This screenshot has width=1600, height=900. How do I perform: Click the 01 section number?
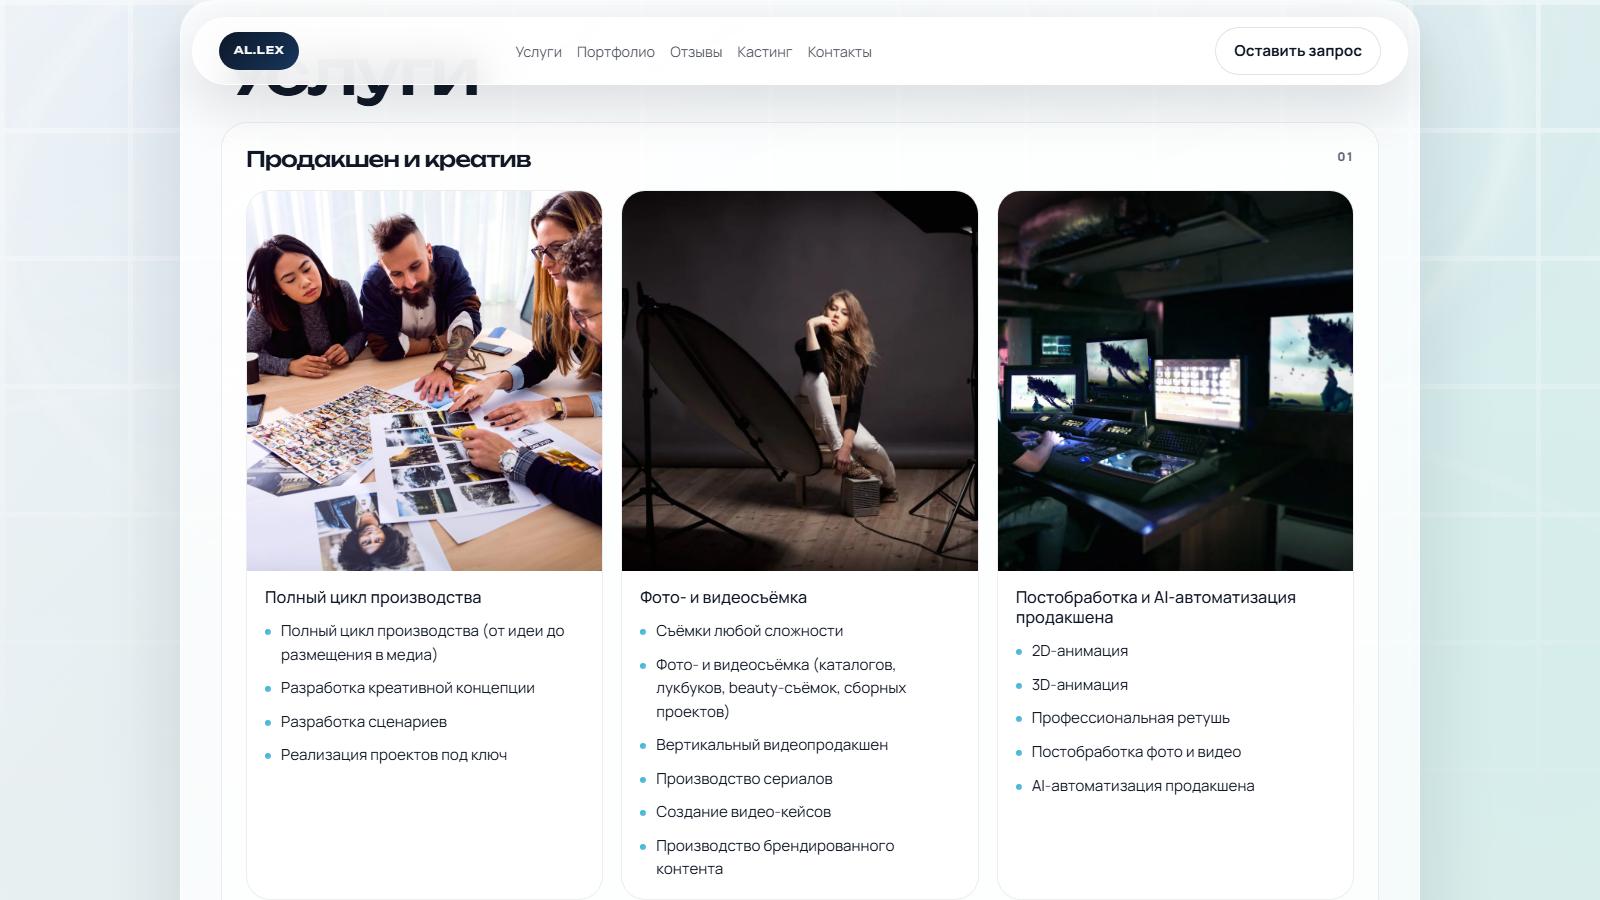tap(1345, 157)
